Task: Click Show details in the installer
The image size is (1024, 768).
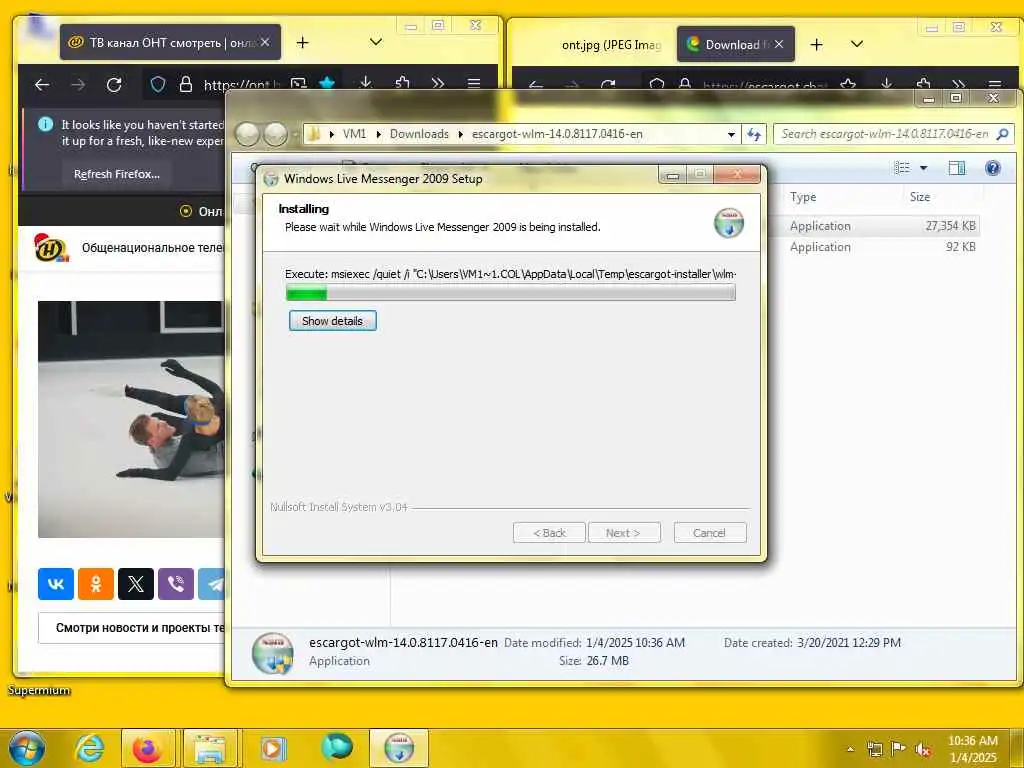Action: pos(332,321)
